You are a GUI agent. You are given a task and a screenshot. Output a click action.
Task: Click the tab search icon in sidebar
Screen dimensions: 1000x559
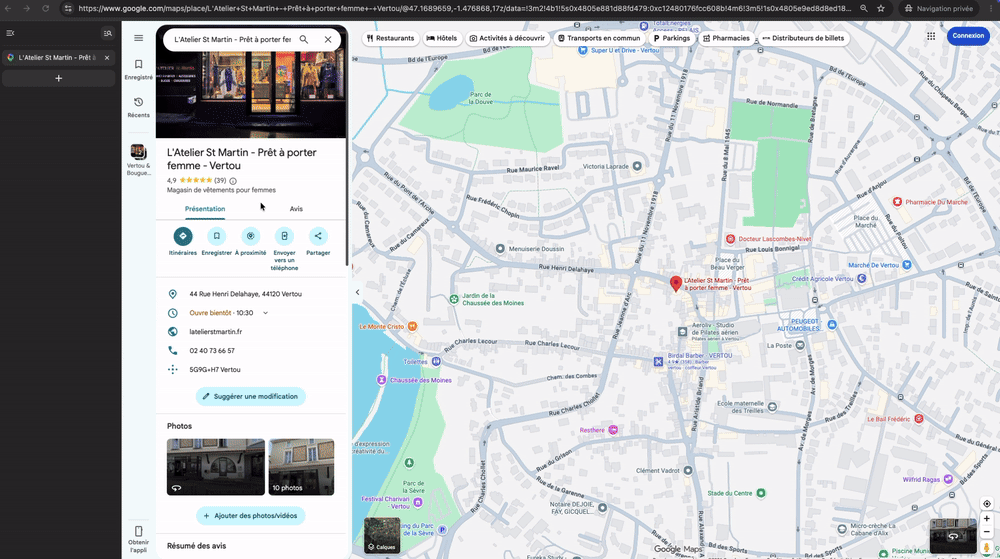[107, 33]
